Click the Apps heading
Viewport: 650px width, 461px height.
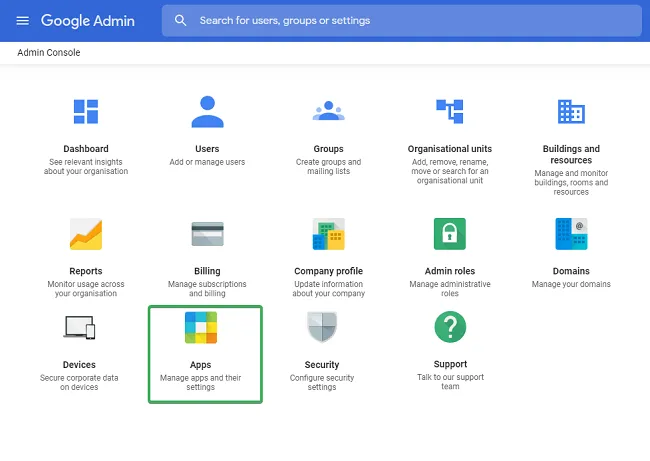point(201,365)
